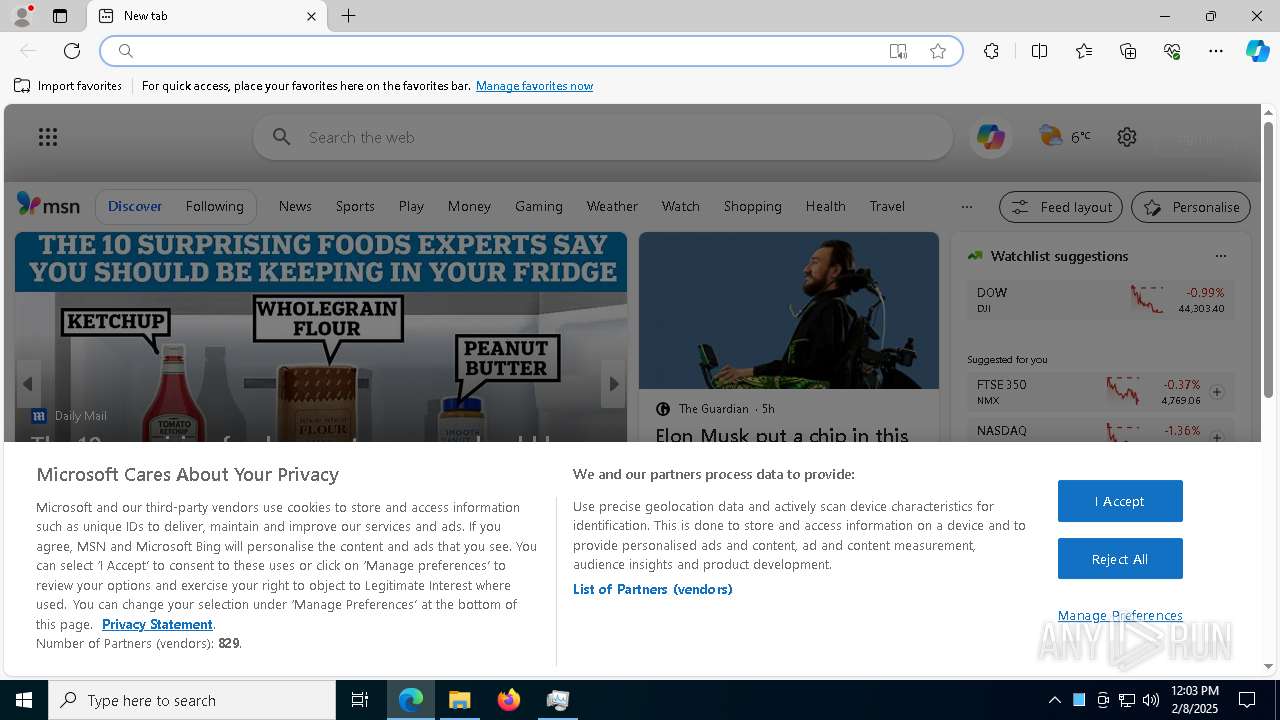Select the Discover tab
Viewport: 1280px width, 720px height.
135,206
